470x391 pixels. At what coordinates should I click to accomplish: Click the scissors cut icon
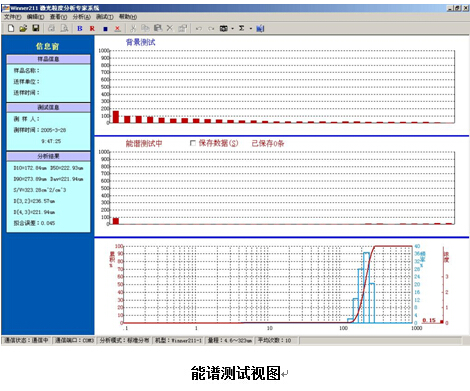133,28
